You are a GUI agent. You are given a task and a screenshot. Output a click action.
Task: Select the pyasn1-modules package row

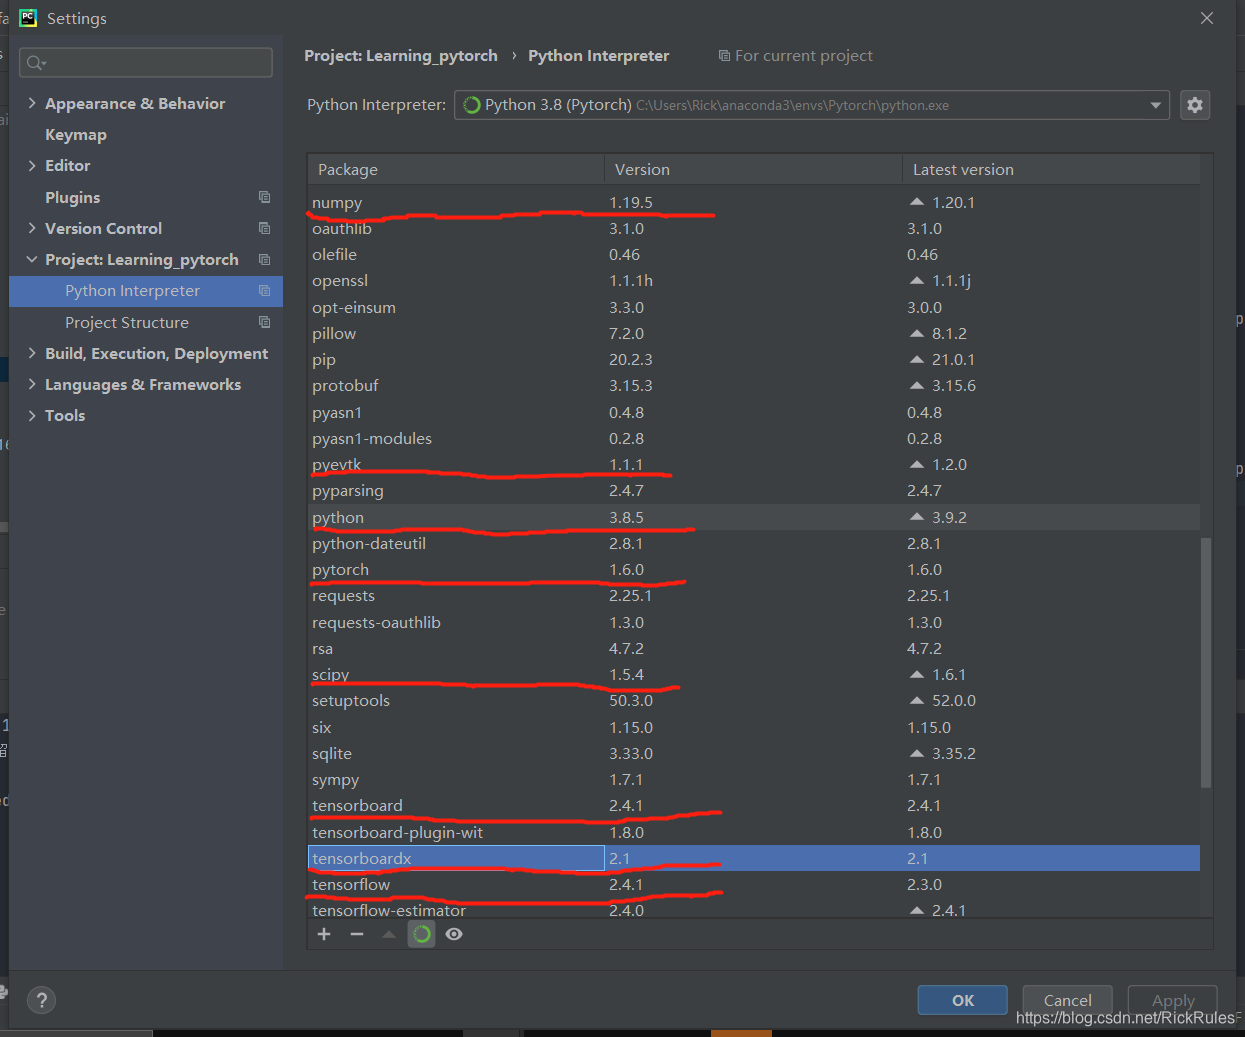coord(754,438)
